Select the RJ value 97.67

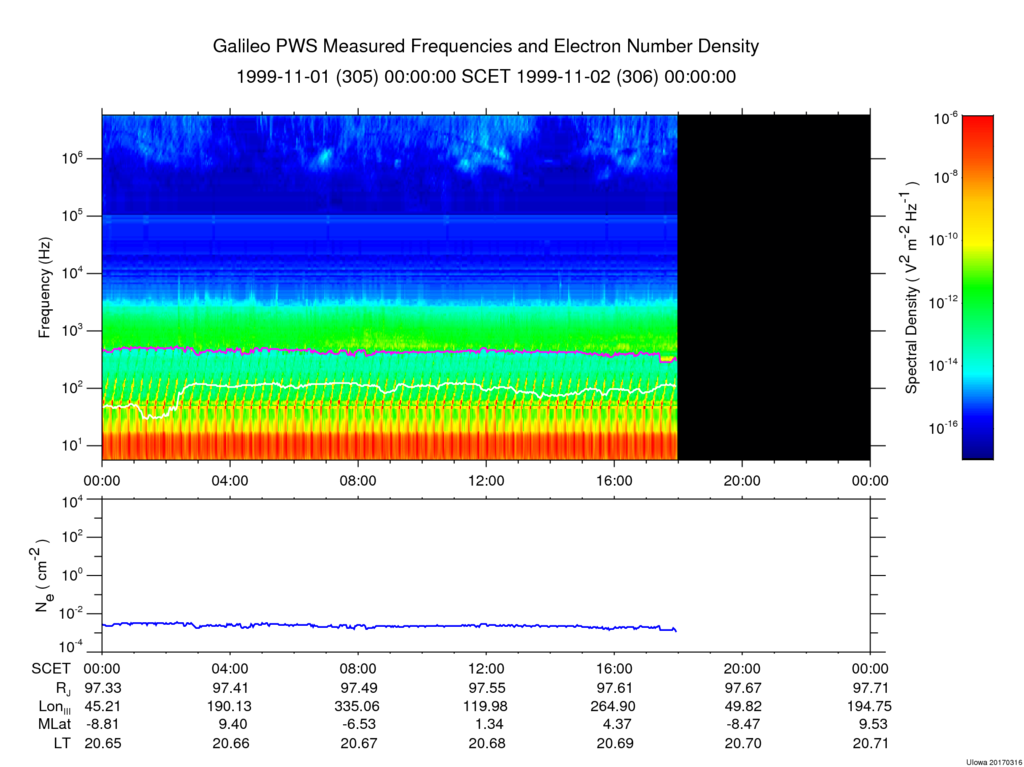[743, 688]
